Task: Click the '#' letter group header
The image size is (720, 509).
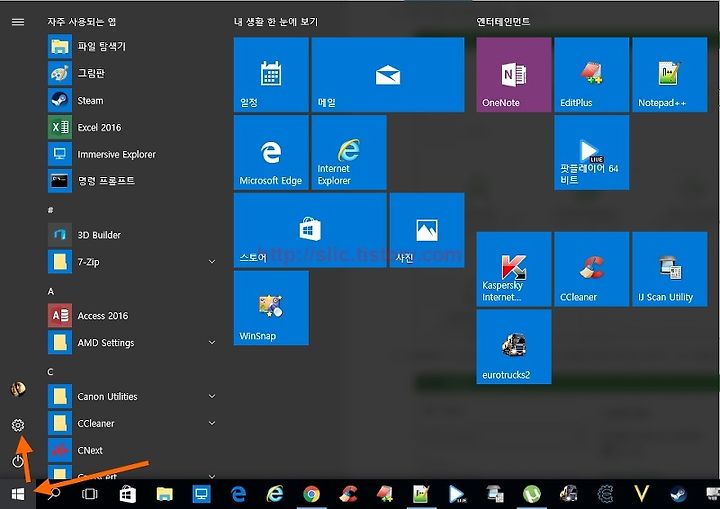Action: point(51,210)
